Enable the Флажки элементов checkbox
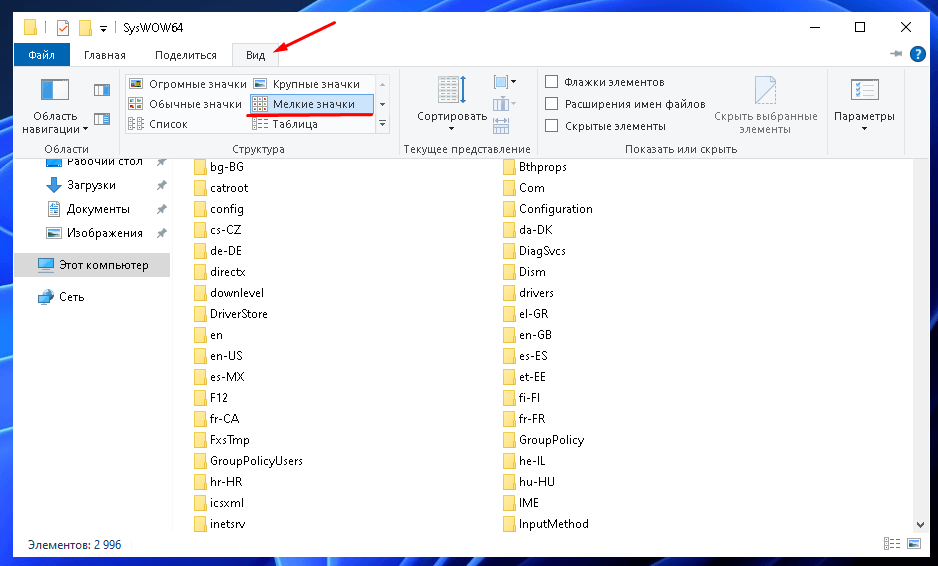Image resolution: width=938 pixels, height=566 pixels. 551,82
